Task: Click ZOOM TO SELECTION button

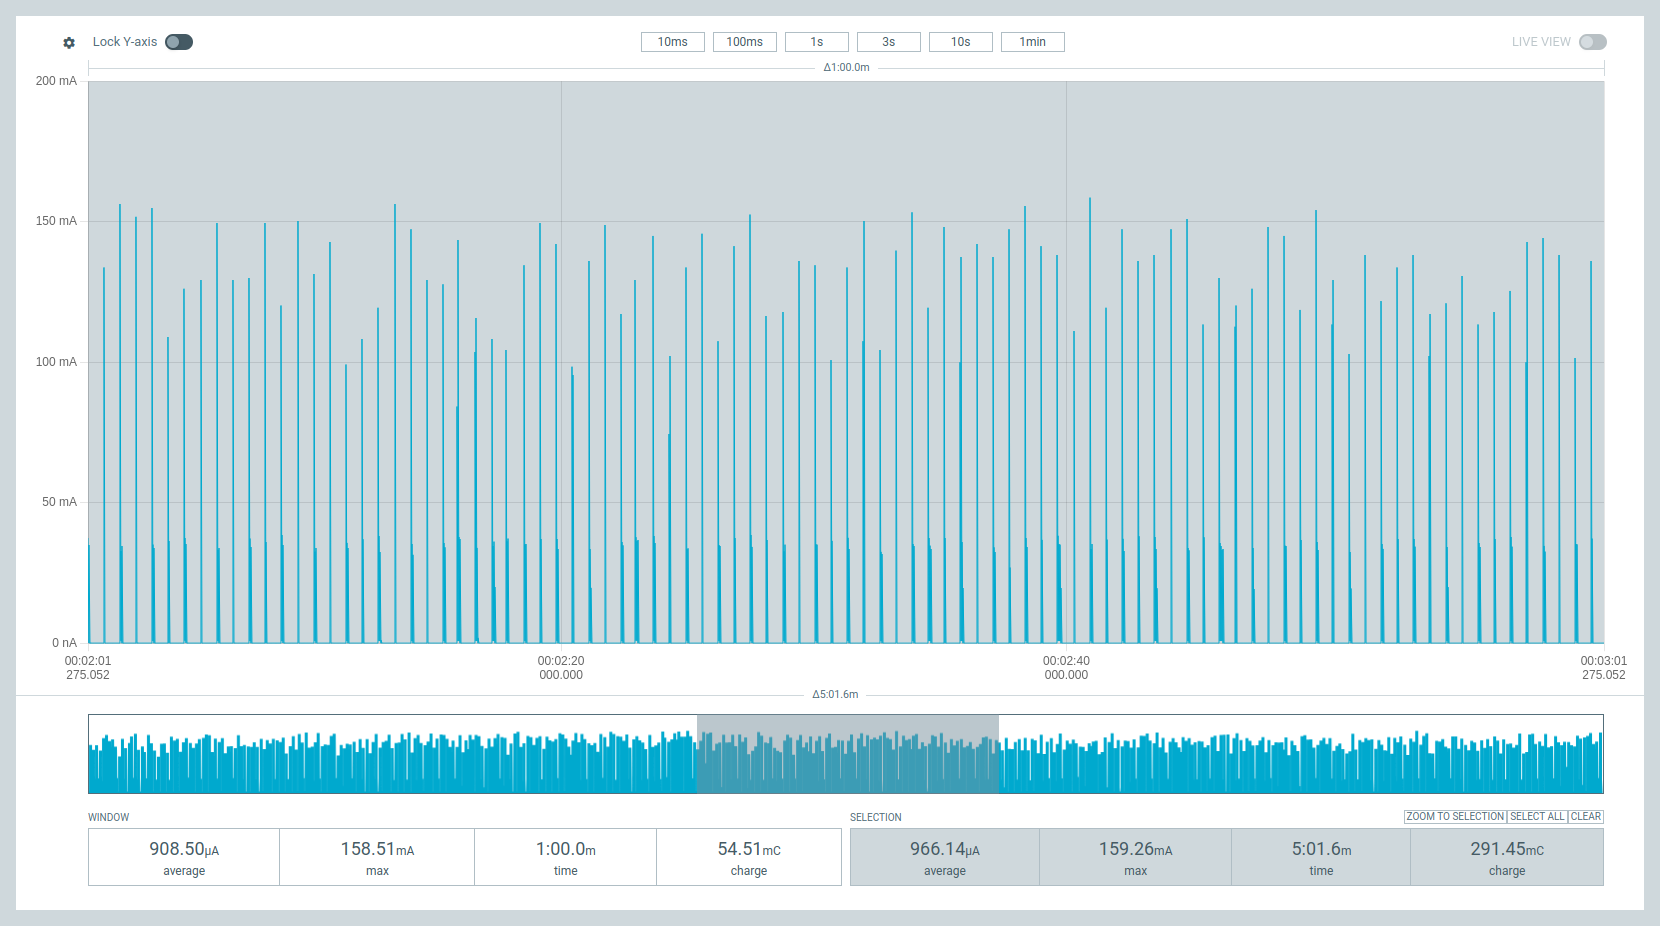Action: pyautogui.click(x=1455, y=817)
